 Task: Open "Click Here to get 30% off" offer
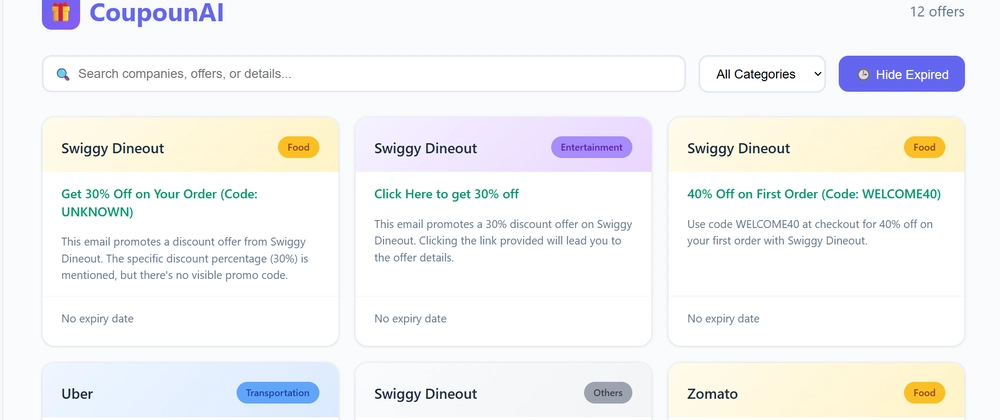pyautogui.click(x=446, y=194)
